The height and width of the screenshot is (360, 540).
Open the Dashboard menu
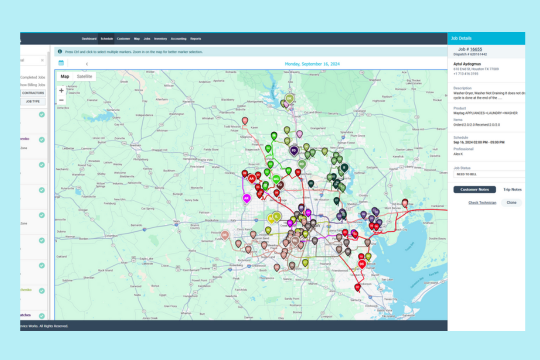click(89, 39)
